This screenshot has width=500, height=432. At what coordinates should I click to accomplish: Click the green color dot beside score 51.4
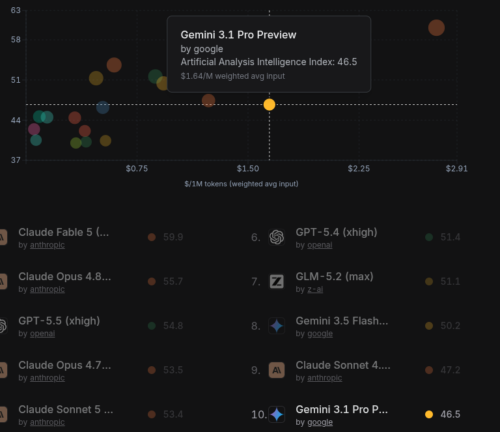click(429, 237)
